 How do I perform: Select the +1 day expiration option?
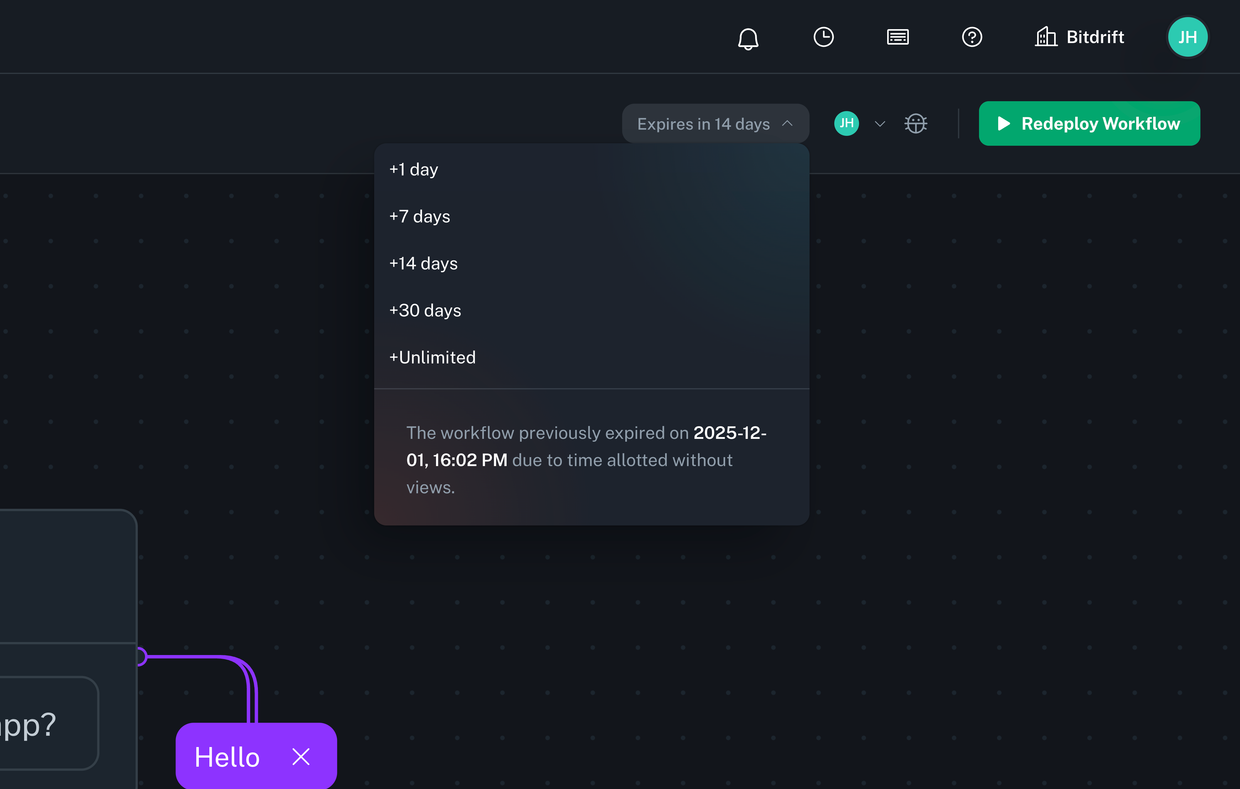coord(413,169)
